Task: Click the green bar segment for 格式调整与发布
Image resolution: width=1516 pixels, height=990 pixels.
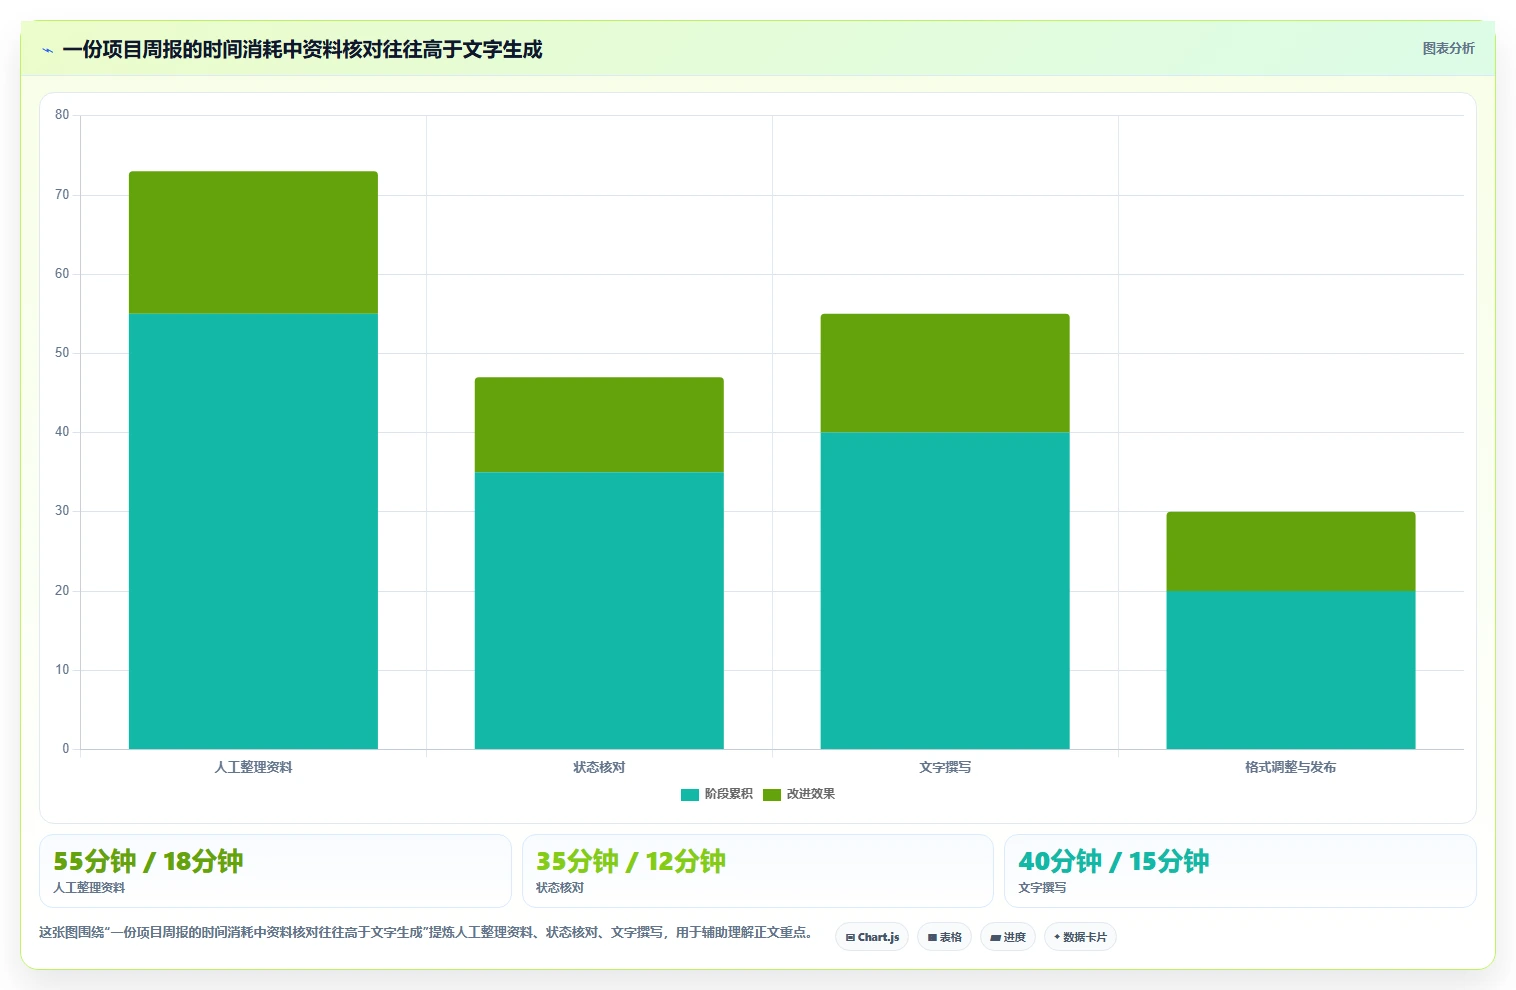Action: point(1291,551)
